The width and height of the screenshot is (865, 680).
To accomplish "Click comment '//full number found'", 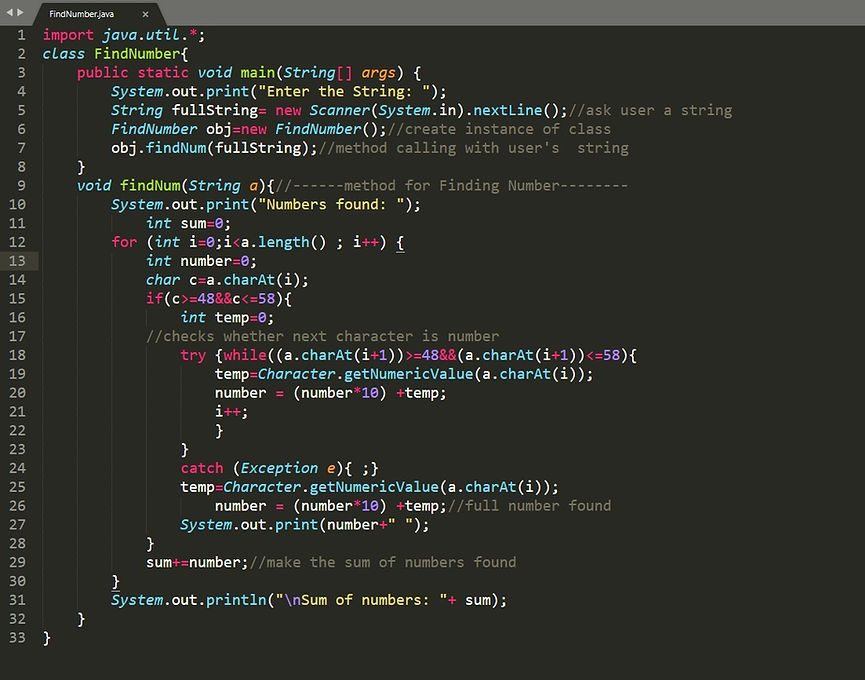I will 530,506.
